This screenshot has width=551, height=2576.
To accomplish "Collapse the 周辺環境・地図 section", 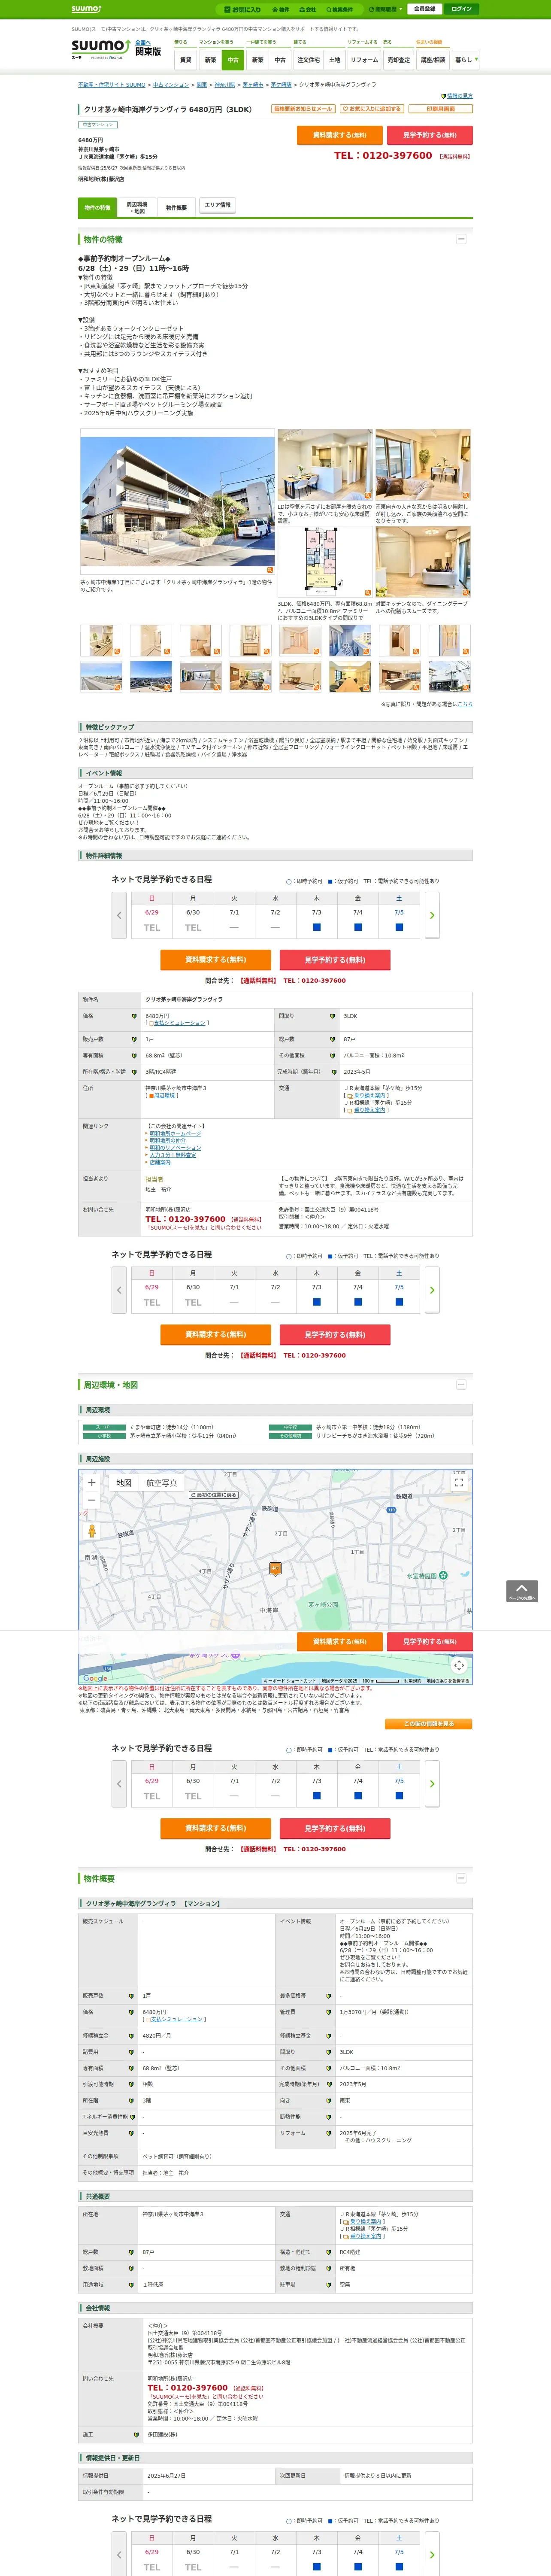I will click(x=461, y=1385).
